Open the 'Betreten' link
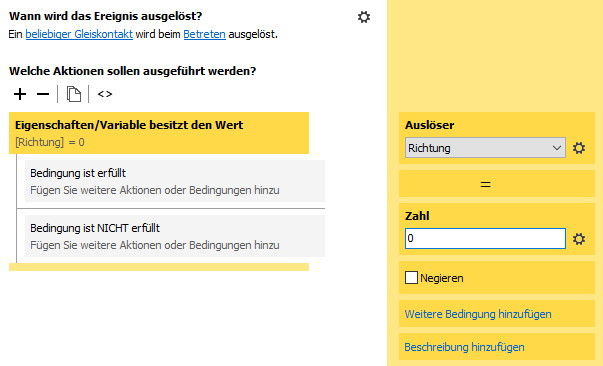The height and width of the screenshot is (366, 603). [x=204, y=34]
